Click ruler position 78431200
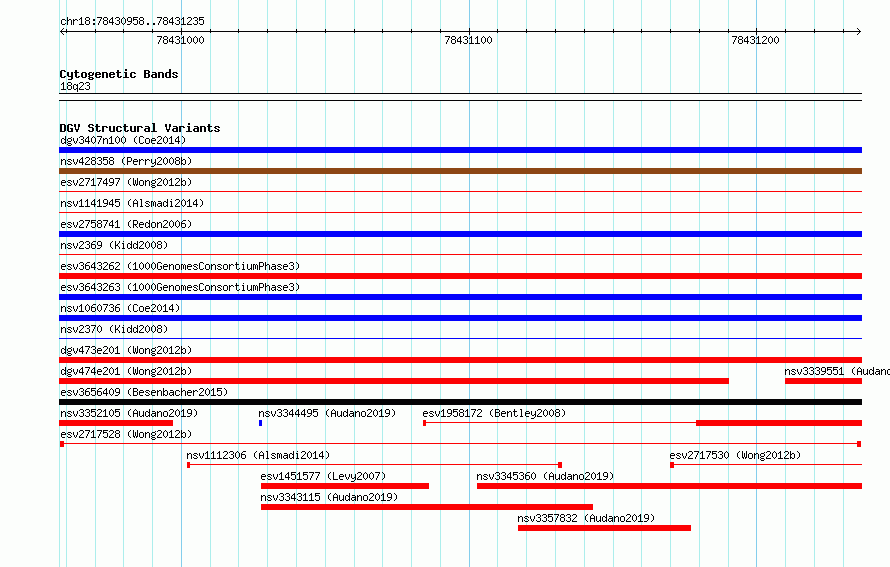 (x=755, y=40)
